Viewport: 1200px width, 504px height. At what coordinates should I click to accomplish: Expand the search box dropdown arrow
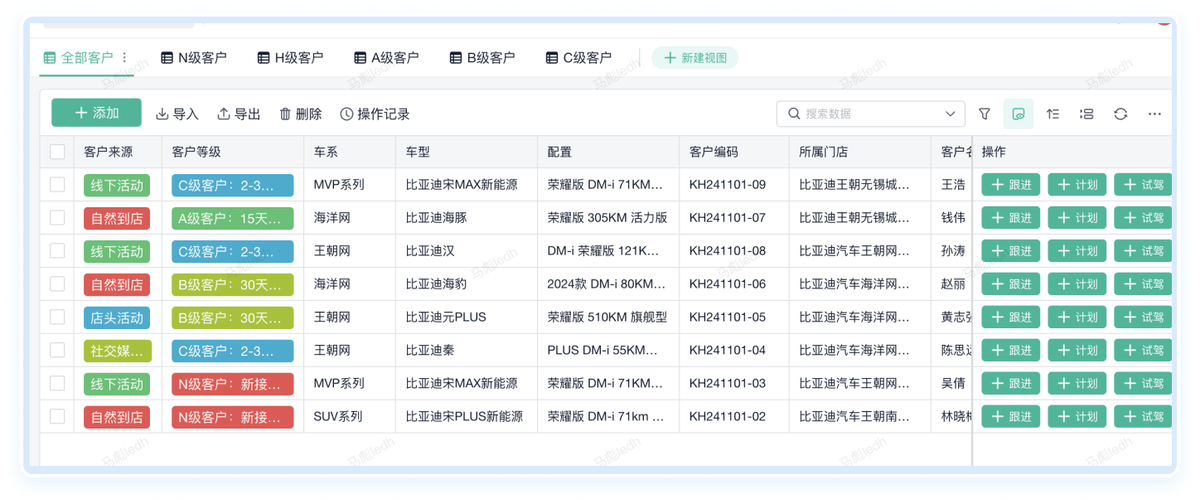(x=950, y=114)
